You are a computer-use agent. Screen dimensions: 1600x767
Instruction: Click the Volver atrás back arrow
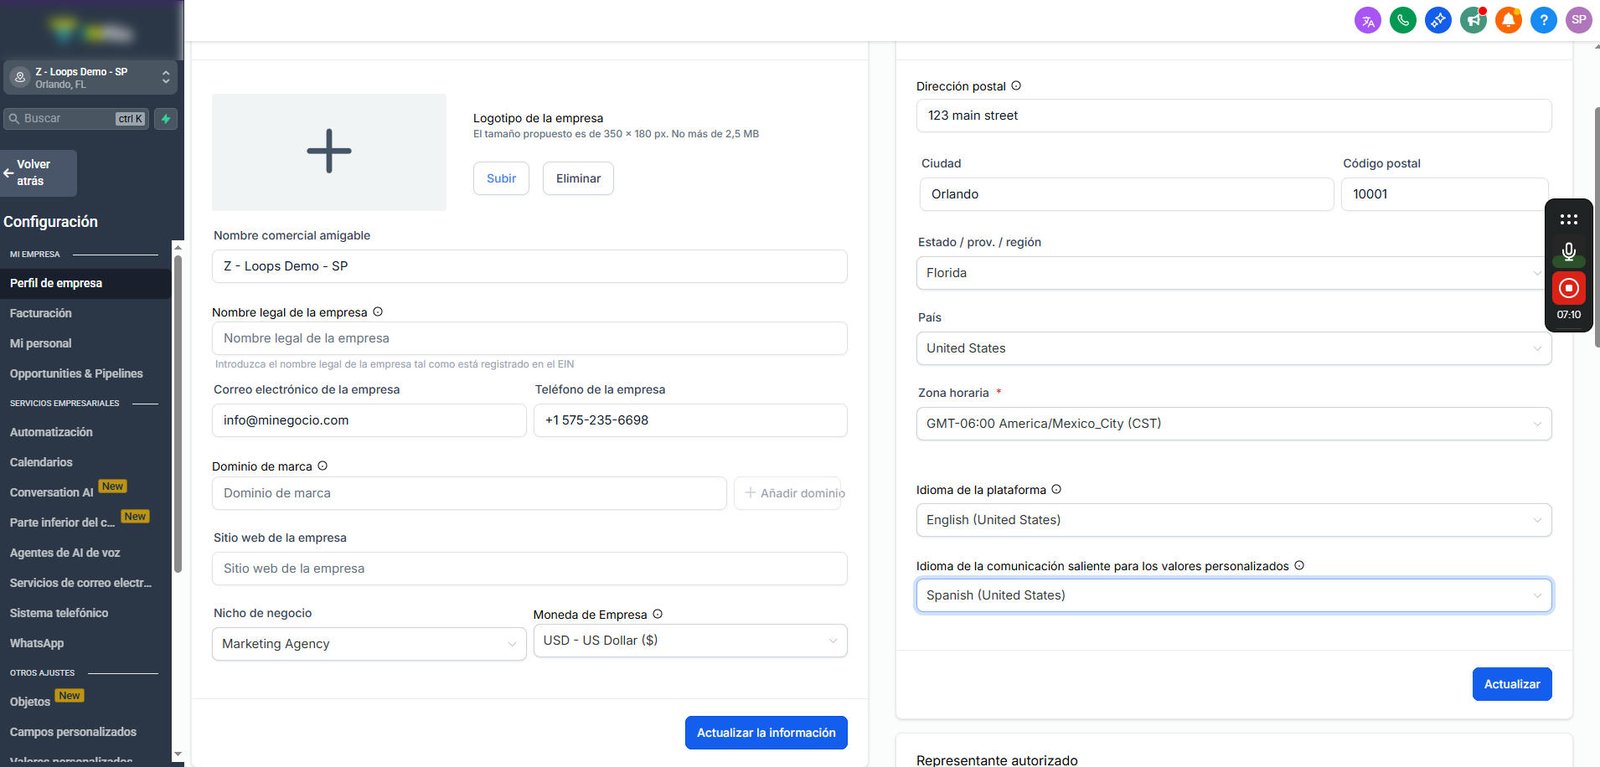tap(9, 173)
